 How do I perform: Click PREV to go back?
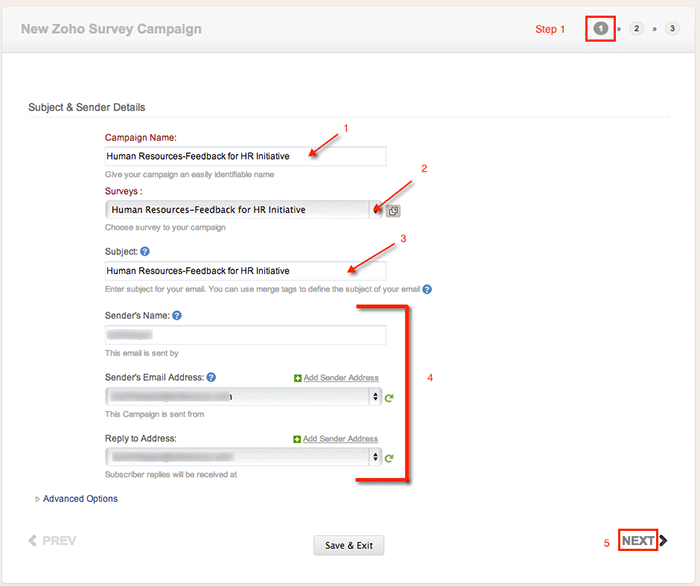click(x=53, y=541)
